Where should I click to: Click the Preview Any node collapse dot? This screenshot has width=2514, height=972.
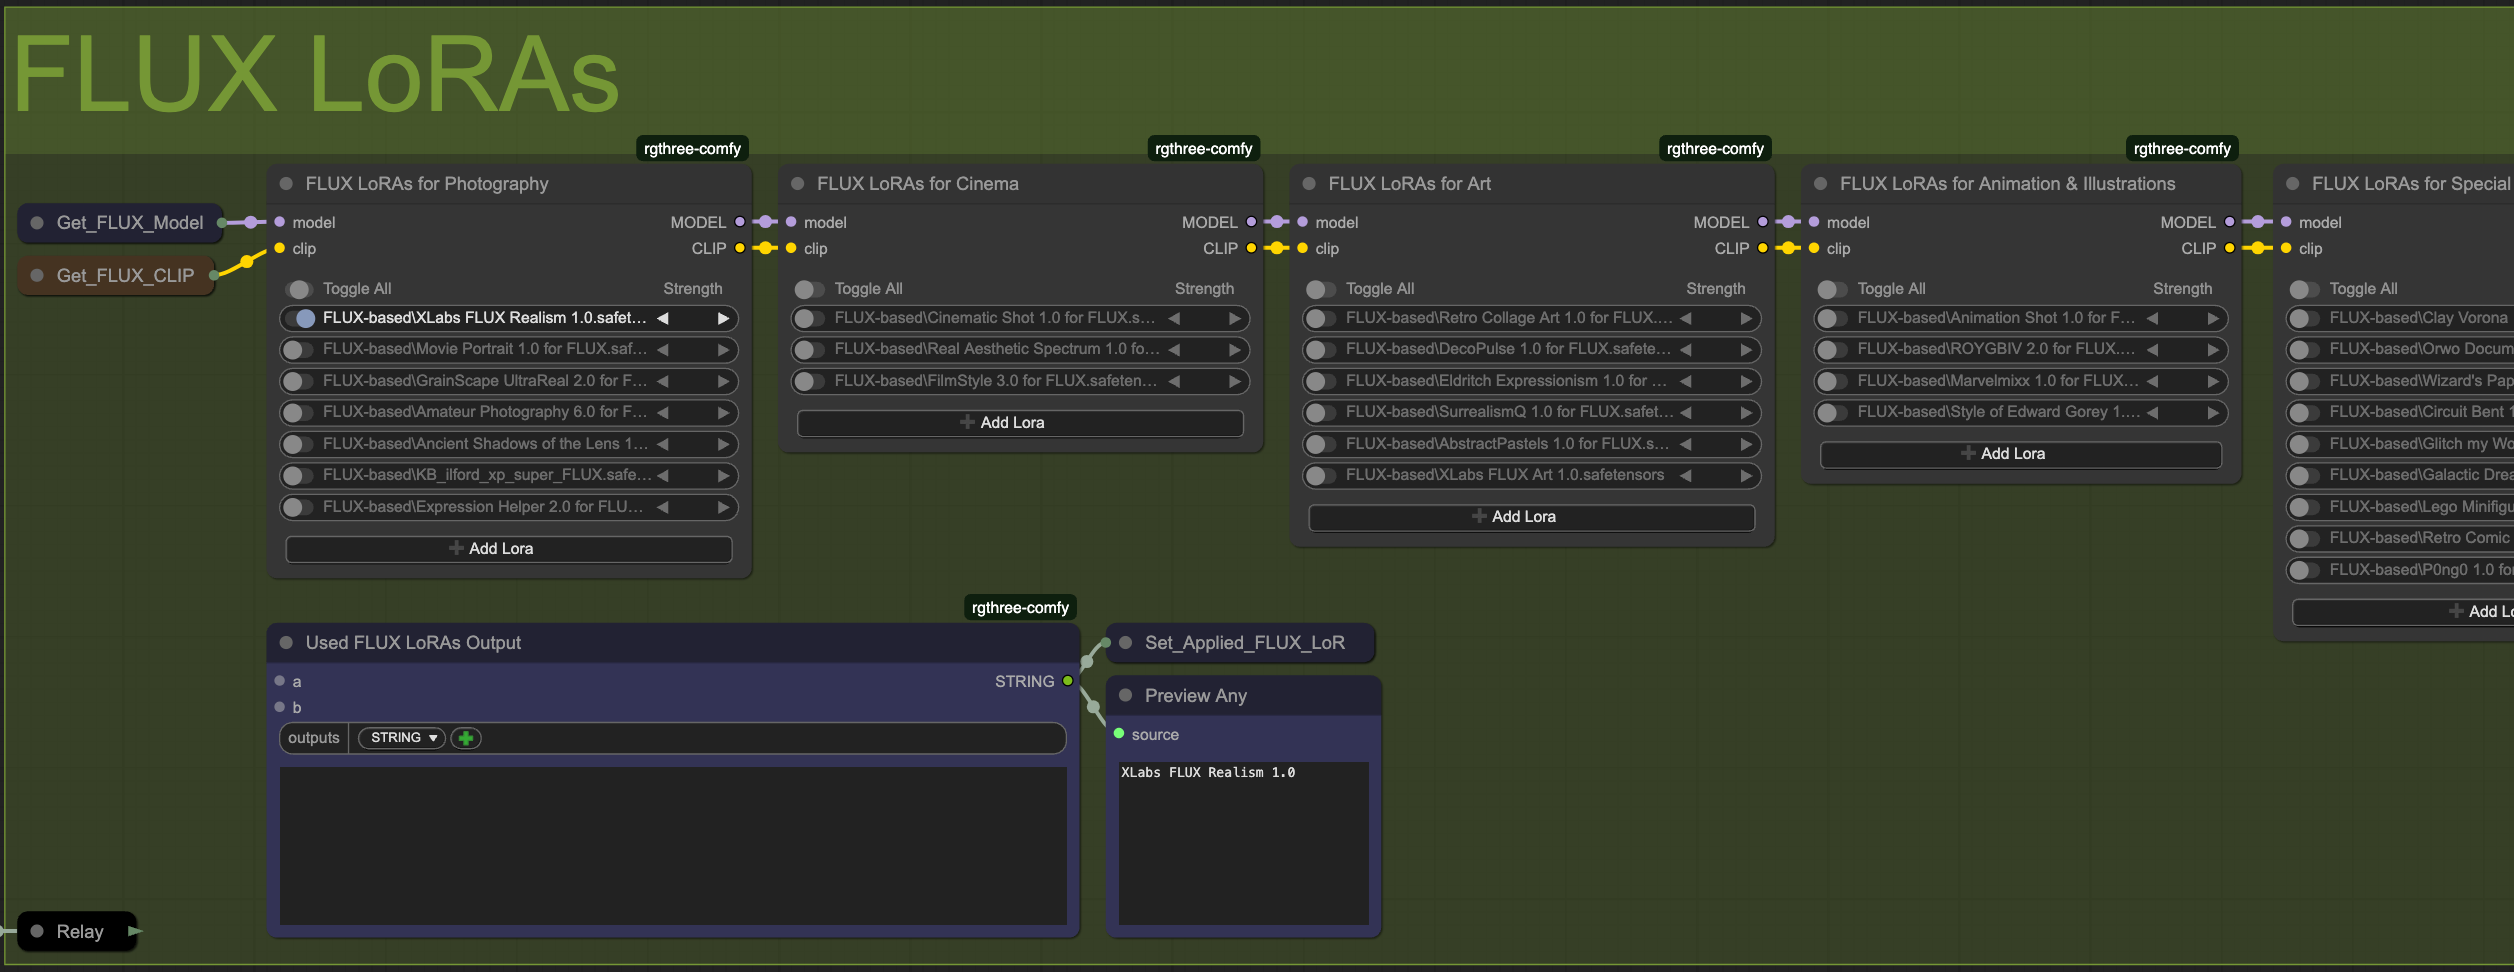[x=1126, y=695]
